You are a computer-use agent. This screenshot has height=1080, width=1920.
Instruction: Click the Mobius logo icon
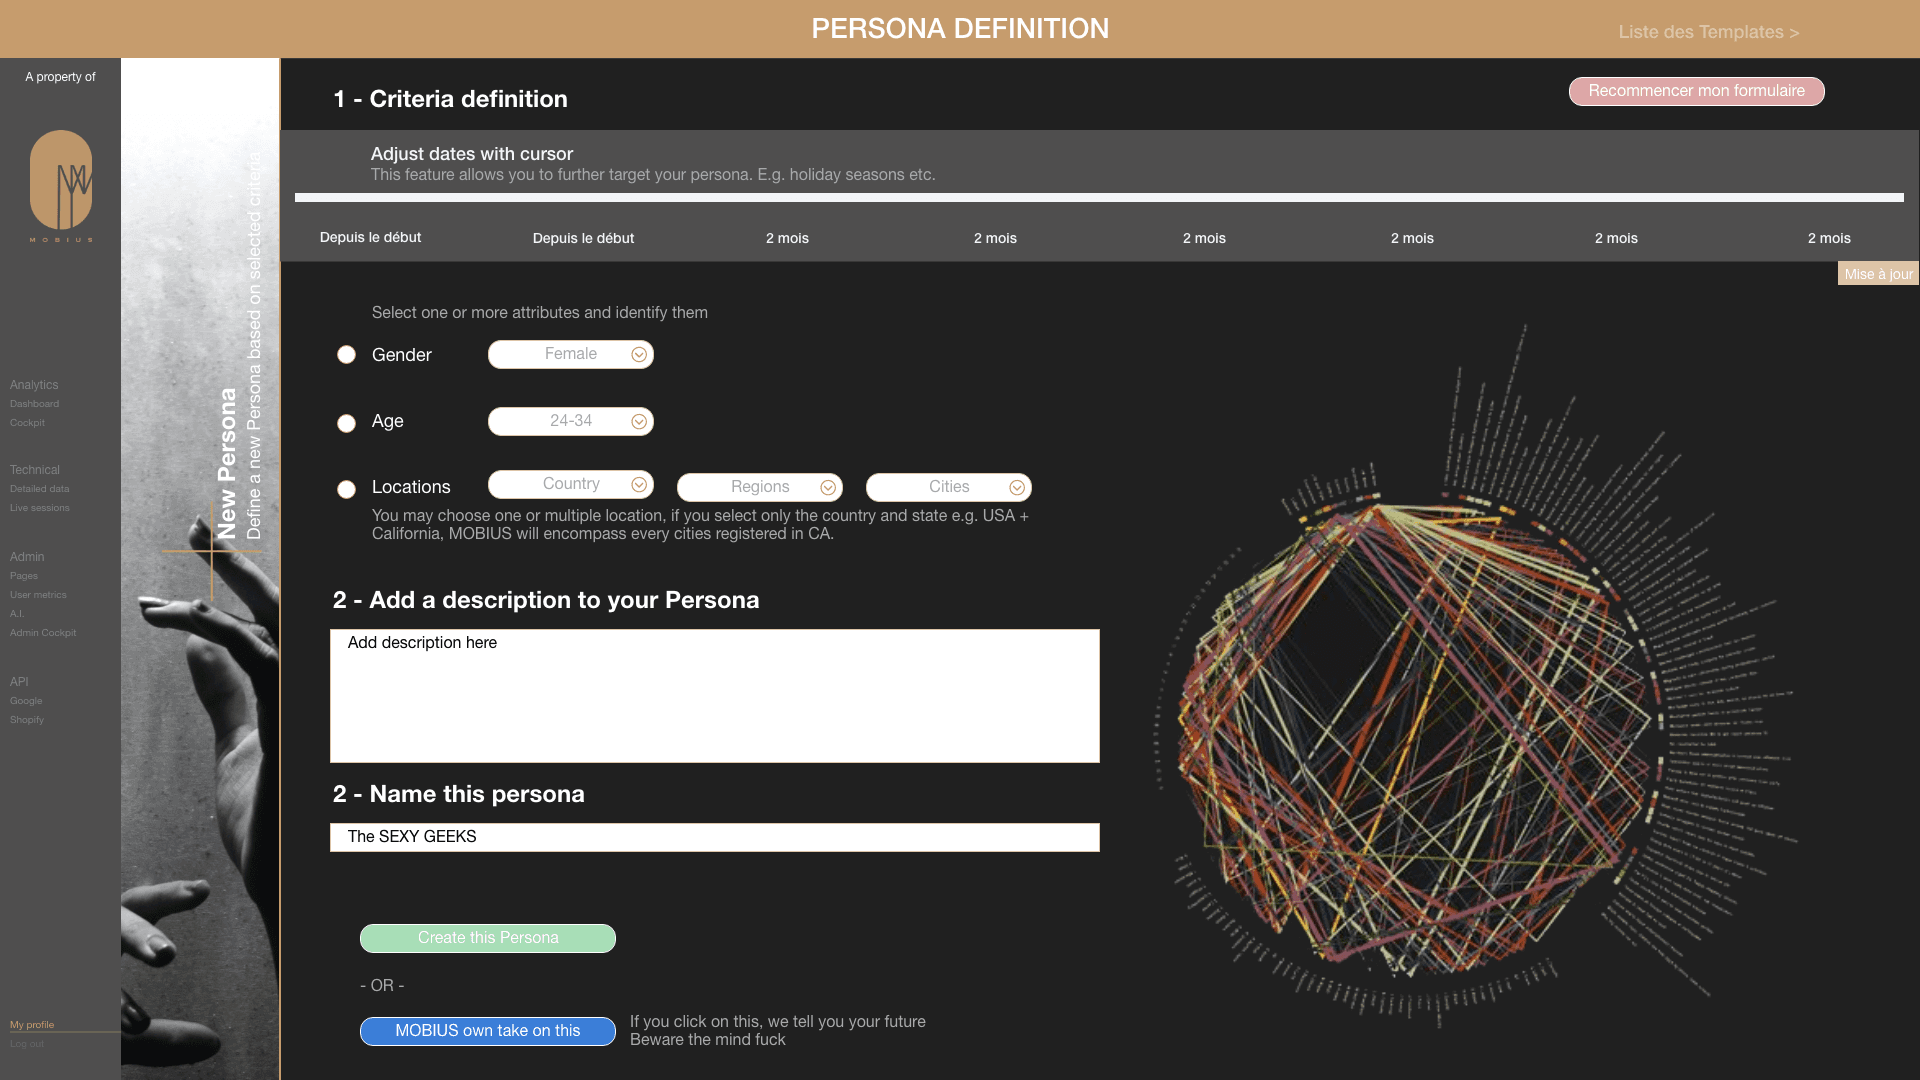tap(61, 181)
